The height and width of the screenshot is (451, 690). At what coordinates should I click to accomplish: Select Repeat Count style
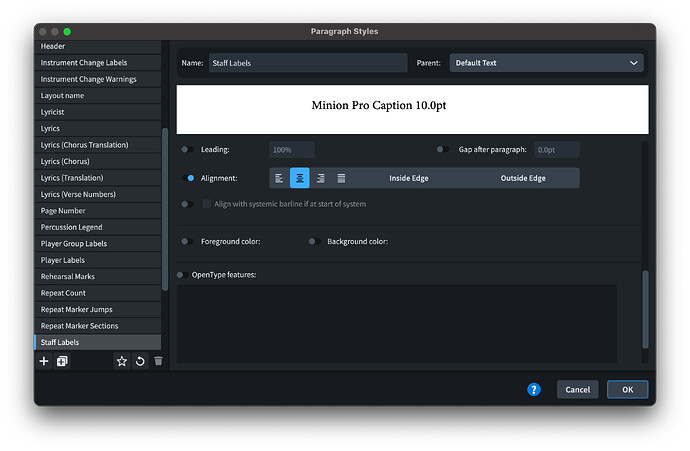tap(98, 293)
